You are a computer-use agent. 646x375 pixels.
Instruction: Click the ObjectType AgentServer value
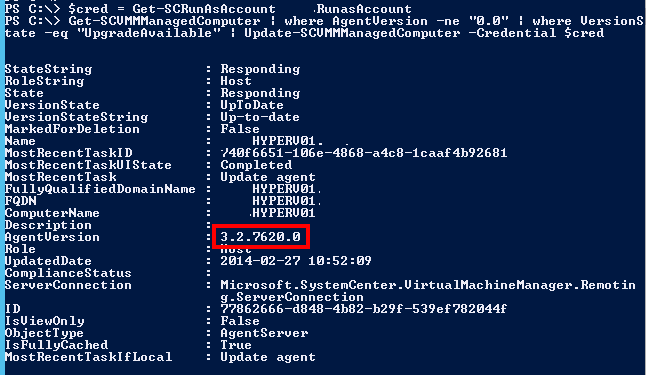[264, 333]
